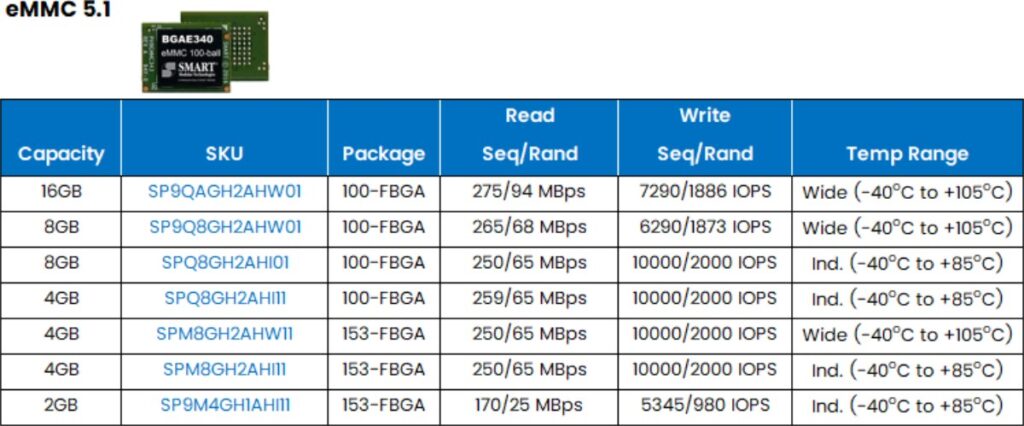Click the 5345/980 IOPS write cell
Image resolution: width=1024 pixels, height=426 pixels.
(x=705, y=405)
